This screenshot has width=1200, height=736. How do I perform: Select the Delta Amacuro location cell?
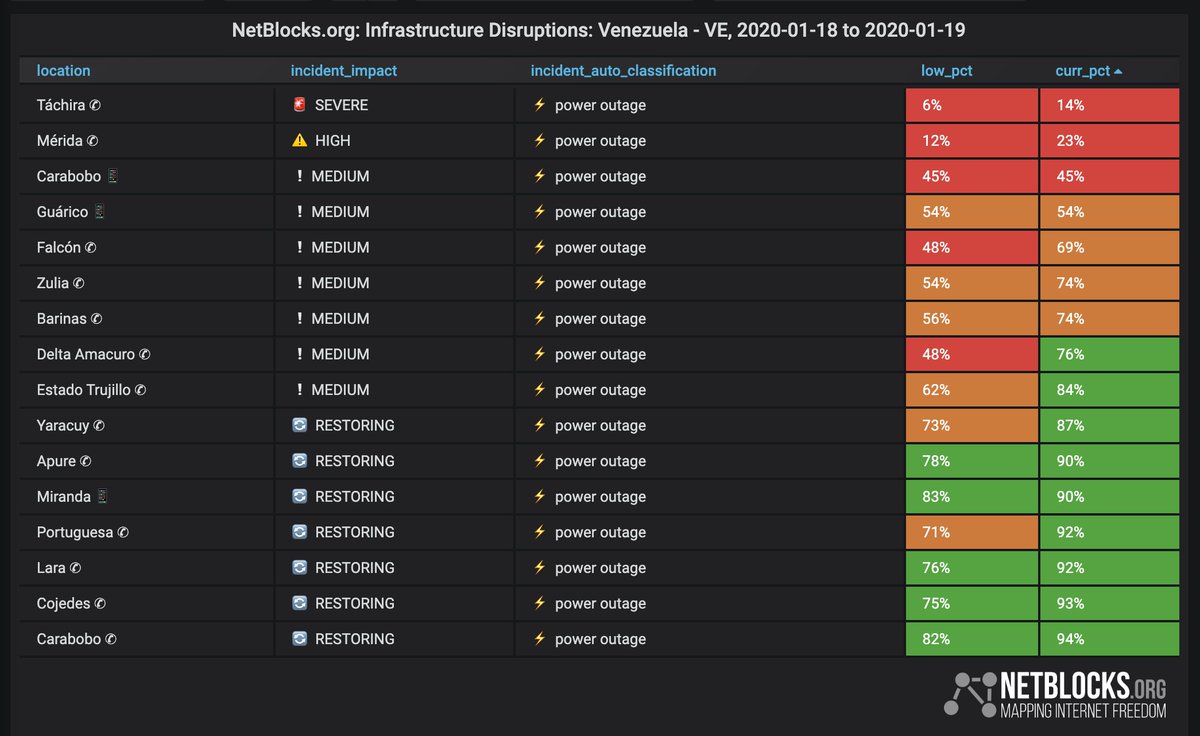146,354
